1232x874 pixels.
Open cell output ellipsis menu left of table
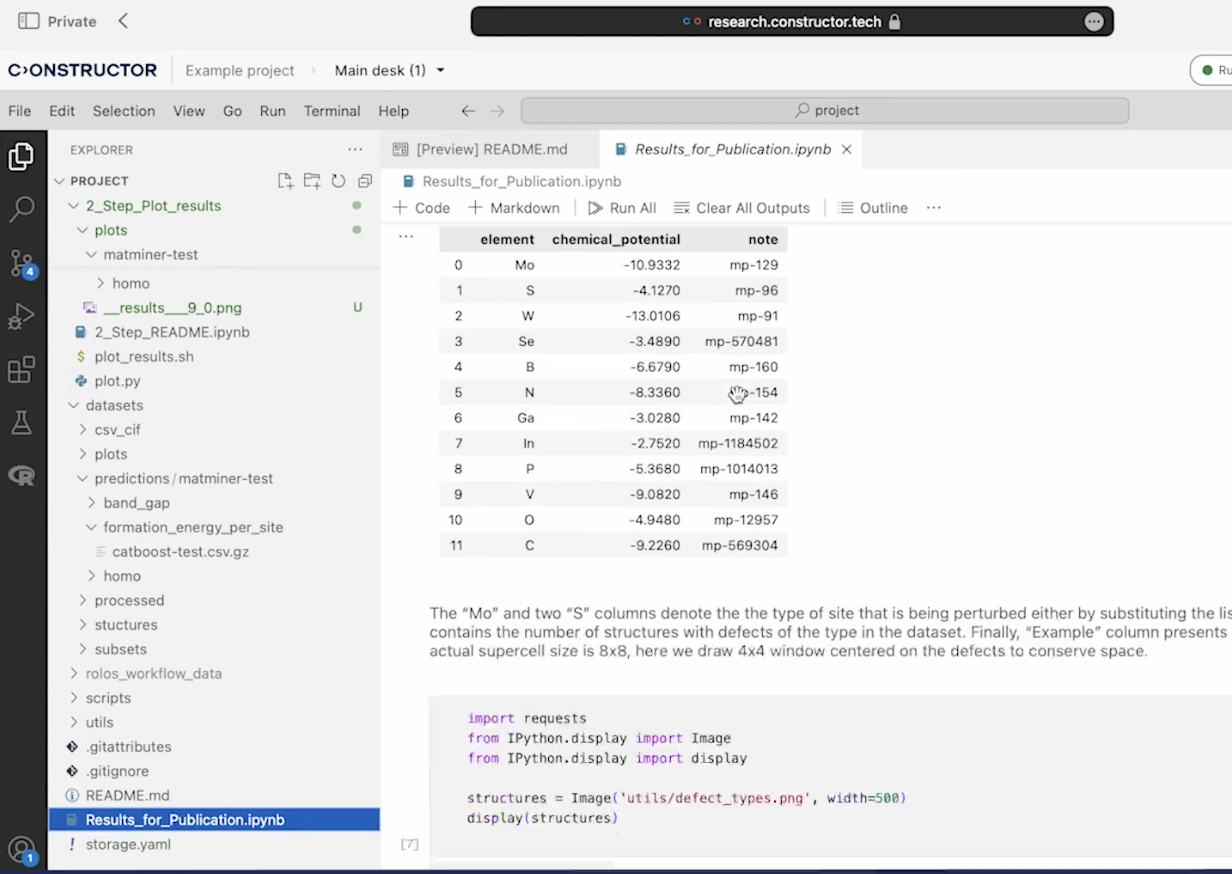click(x=405, y=236)
